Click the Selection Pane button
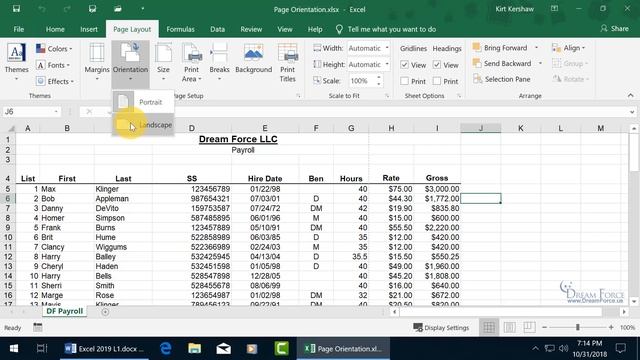The width and height of the screenshot is (640, 360). pyautogui.click(x=502, y=79)
